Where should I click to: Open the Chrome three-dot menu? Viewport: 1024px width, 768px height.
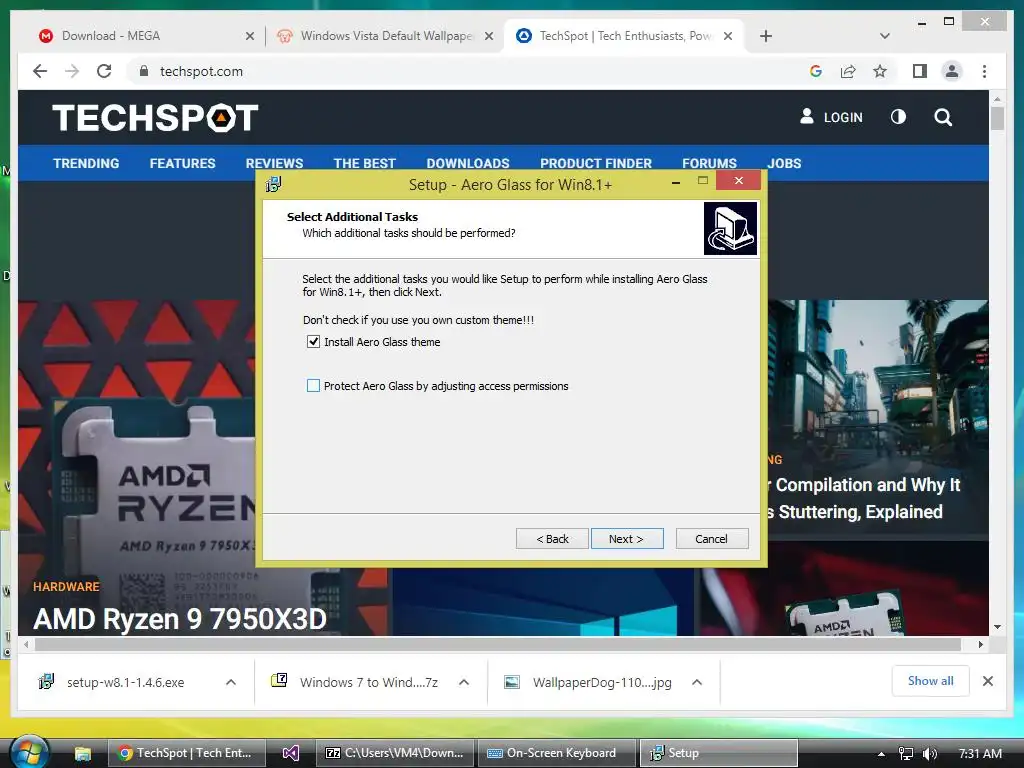coord(984,71)
